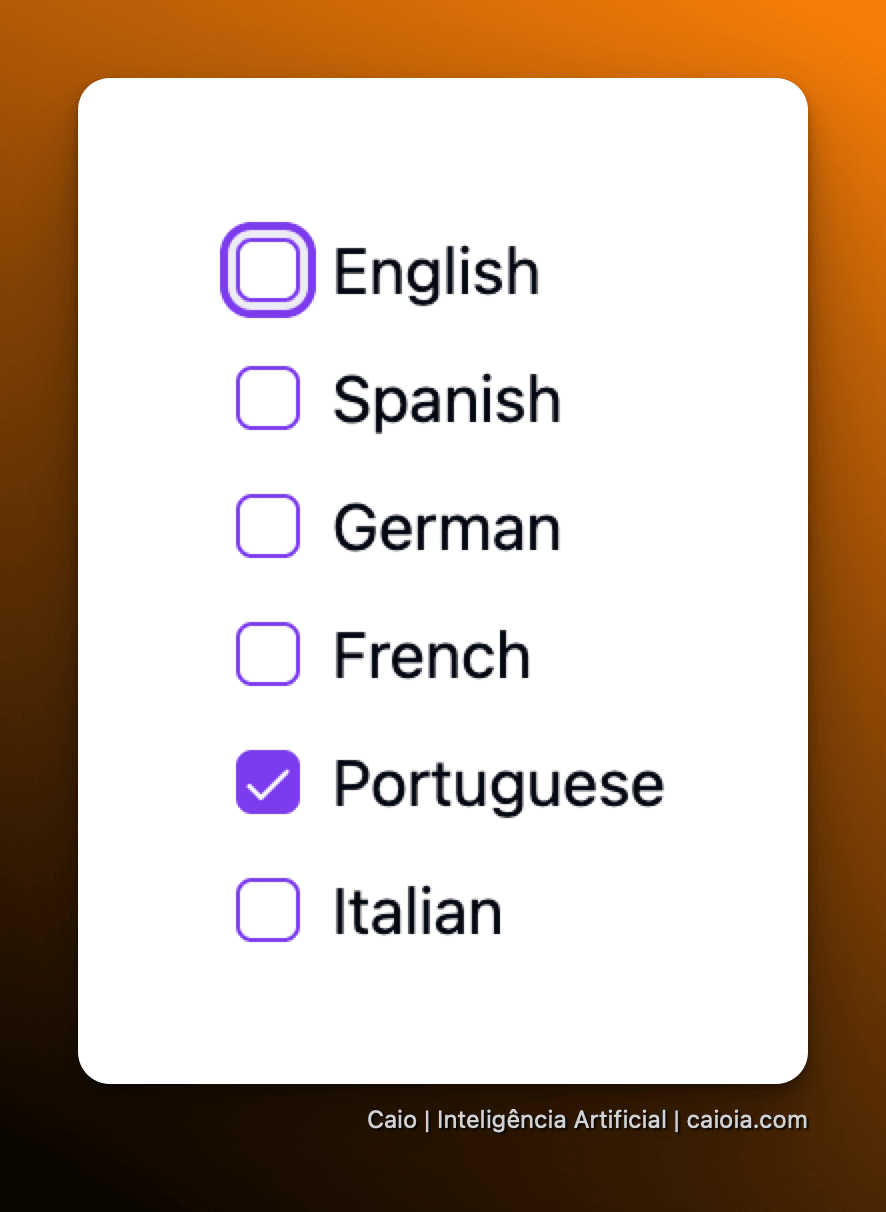Open the caioia.com link

(747, 1120)
